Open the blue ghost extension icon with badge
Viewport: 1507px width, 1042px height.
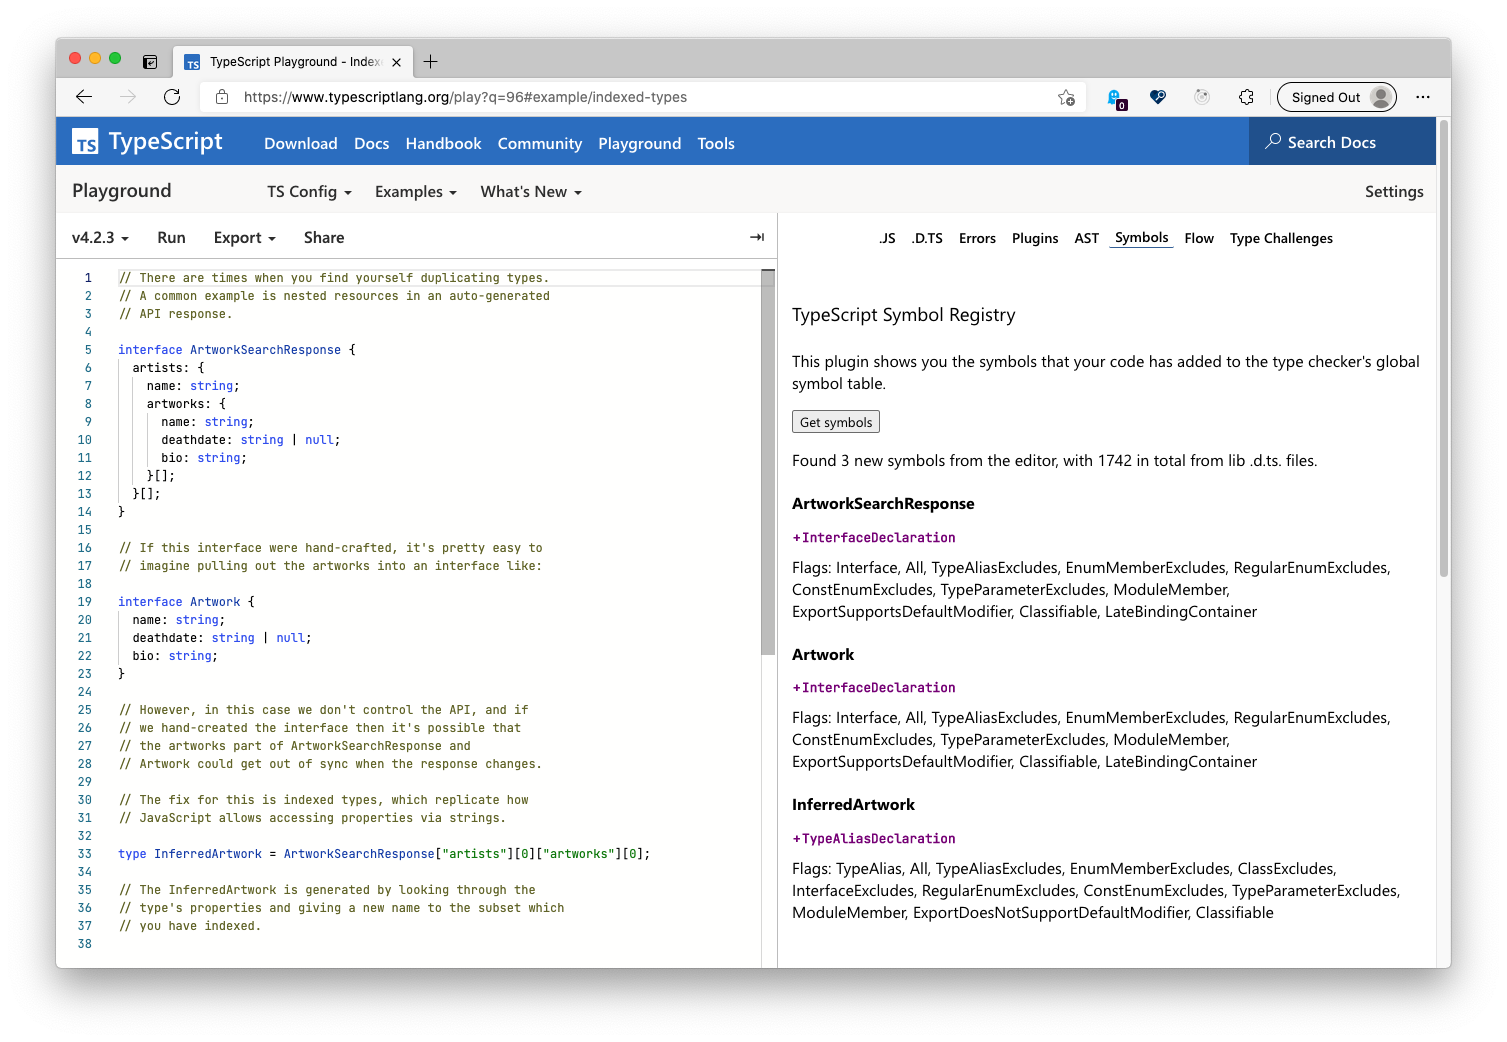point(1116,98)
